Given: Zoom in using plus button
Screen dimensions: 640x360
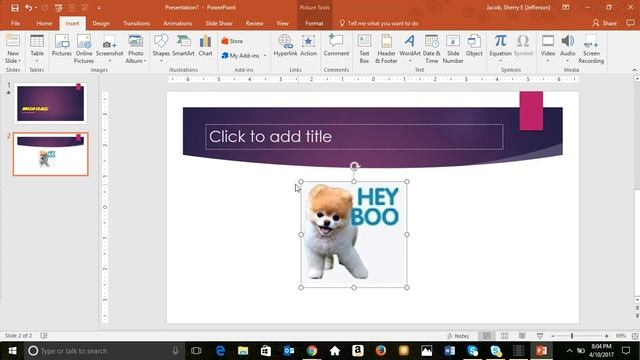Looking at the screenshot, I should click(x=607, y=336).
